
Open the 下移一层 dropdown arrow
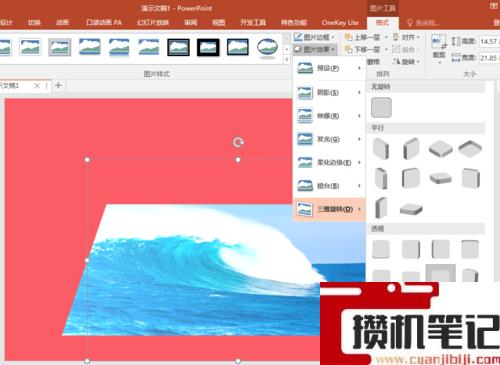386,50
